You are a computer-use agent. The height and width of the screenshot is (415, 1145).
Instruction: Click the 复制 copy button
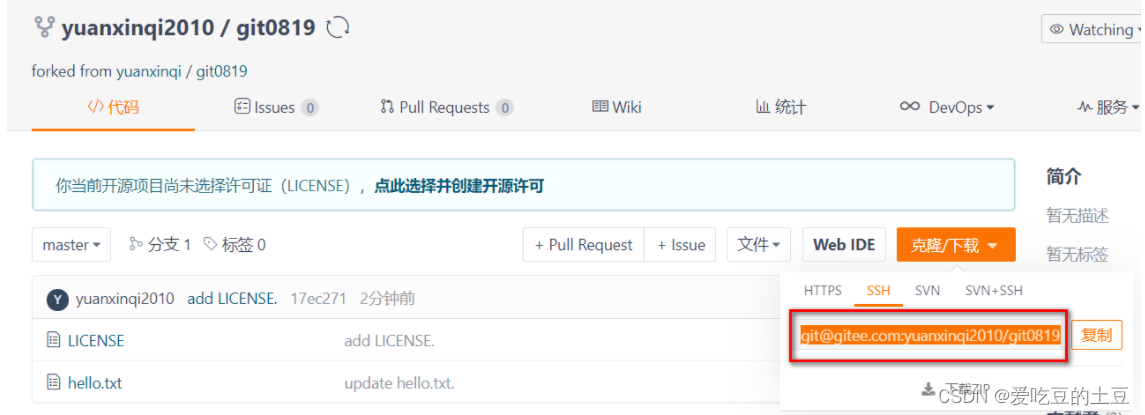(x=1097, y=335)
